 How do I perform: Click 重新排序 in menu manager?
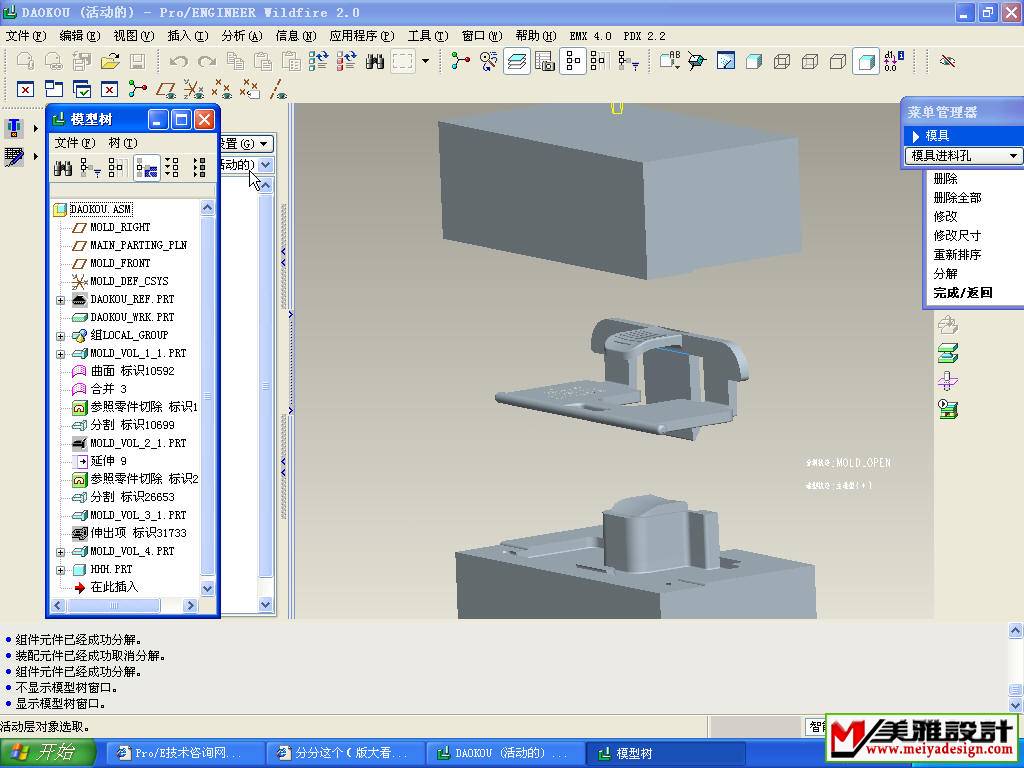click(957, 255)
